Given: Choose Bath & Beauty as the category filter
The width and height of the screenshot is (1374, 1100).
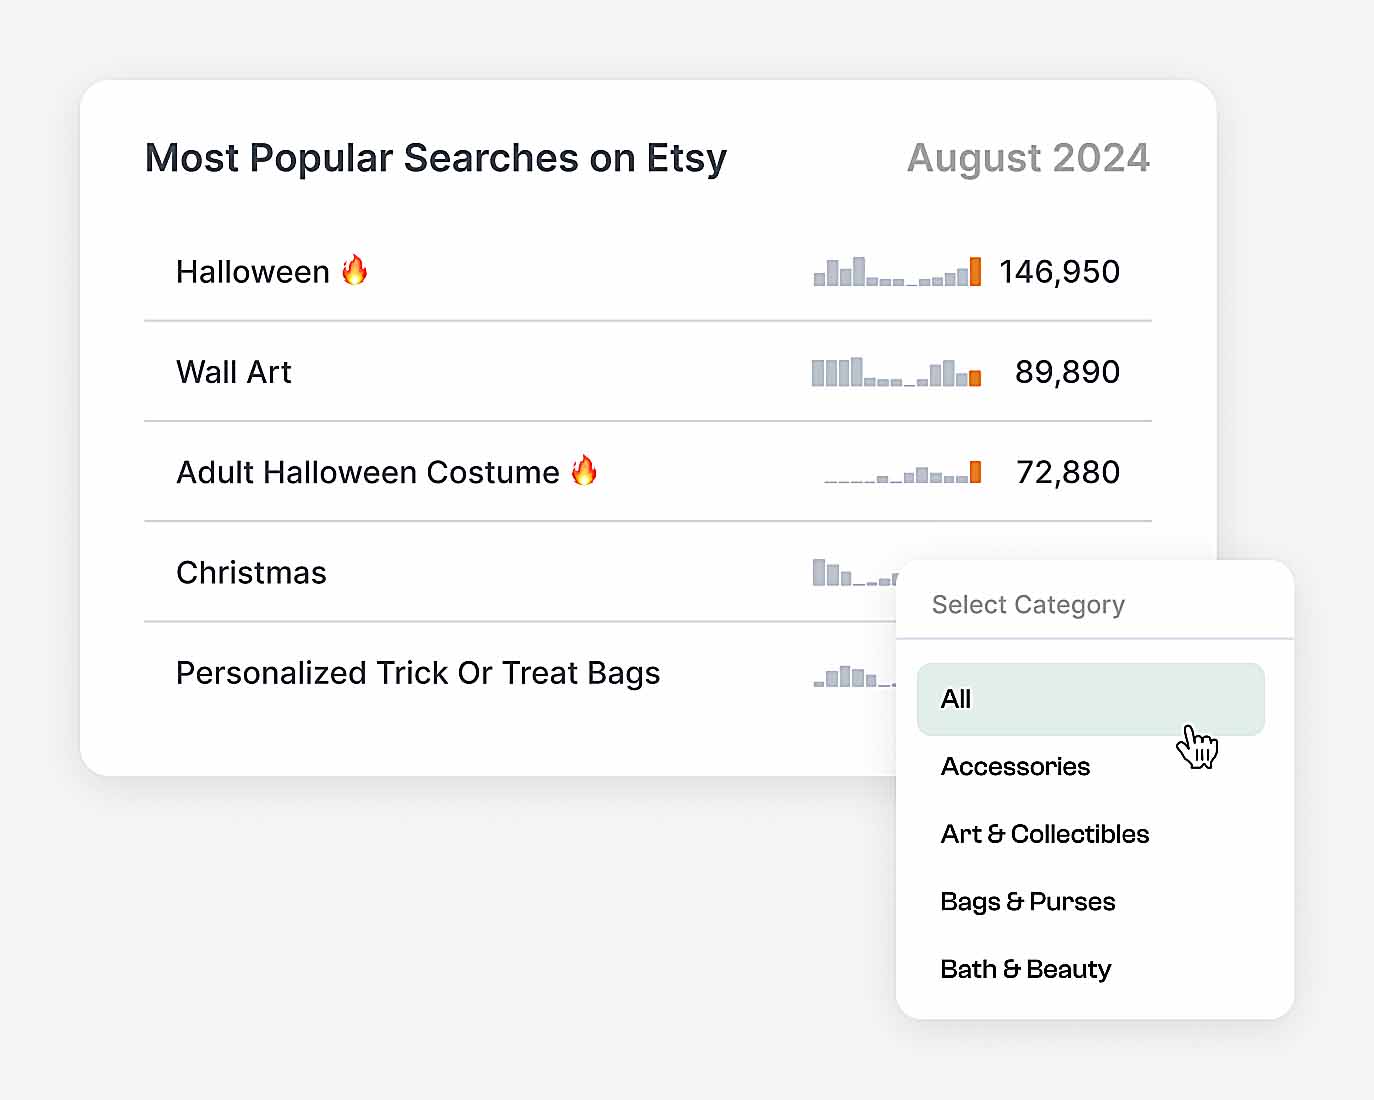Looking at the screenshot, I should tap(1025, 968).
